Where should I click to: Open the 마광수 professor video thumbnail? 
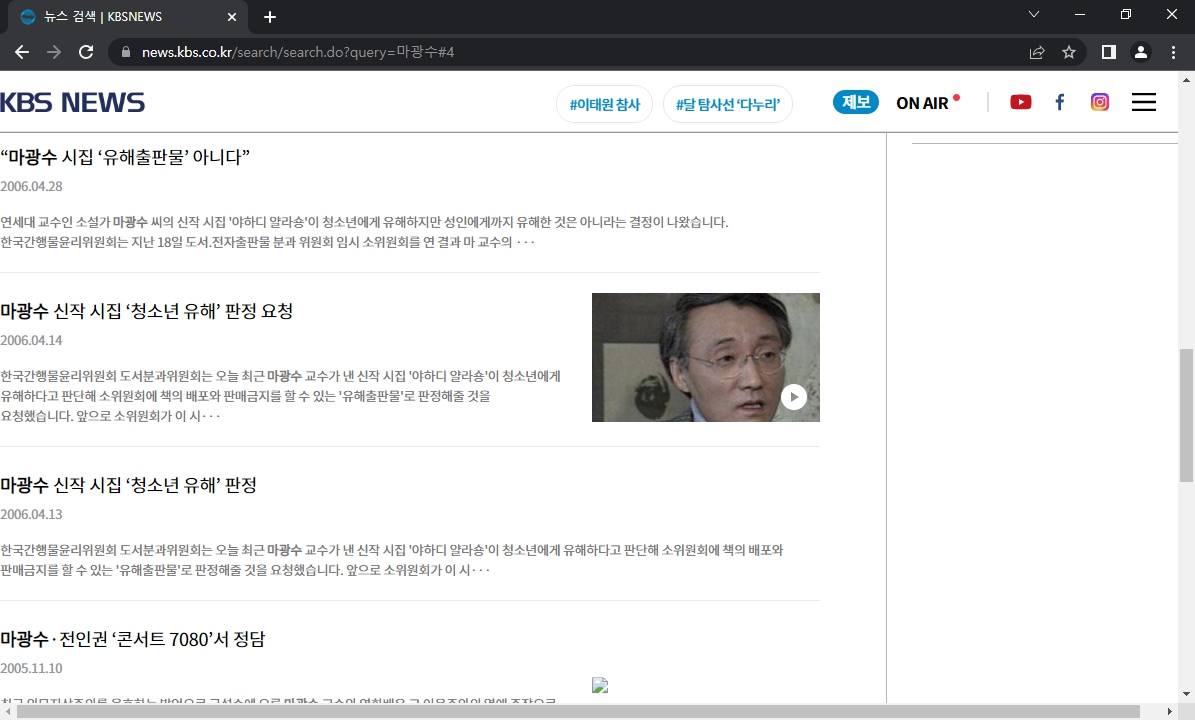pyautogui.click(x=706, y=357)
